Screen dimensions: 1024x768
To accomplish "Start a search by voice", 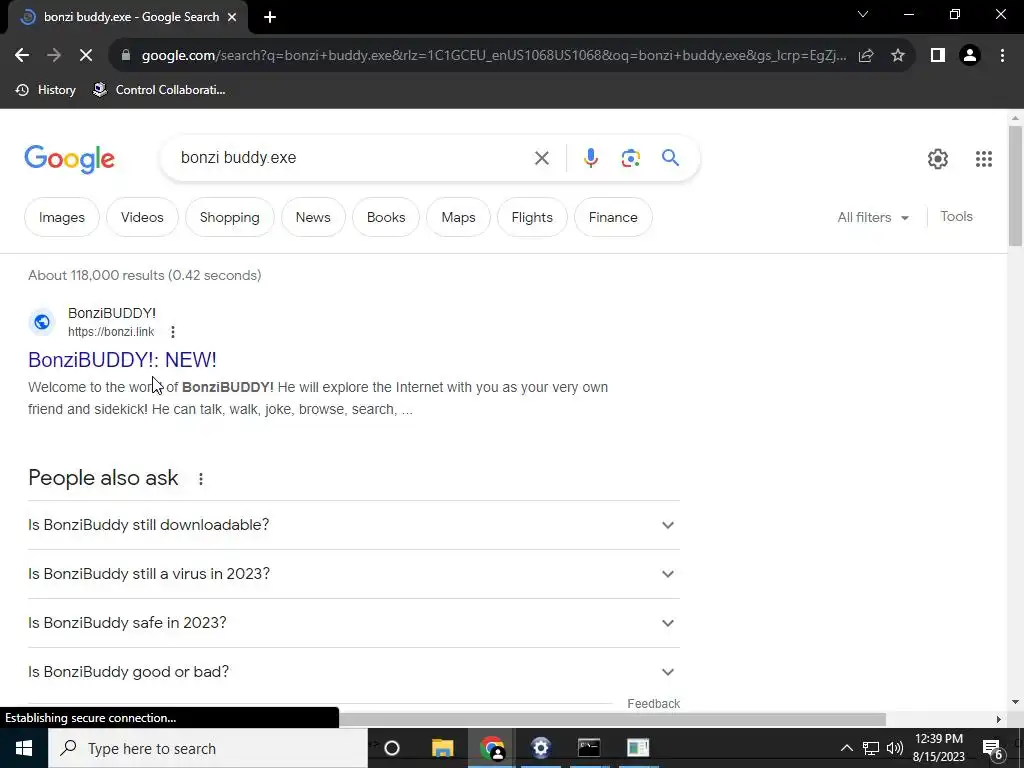I will point(590,158).
